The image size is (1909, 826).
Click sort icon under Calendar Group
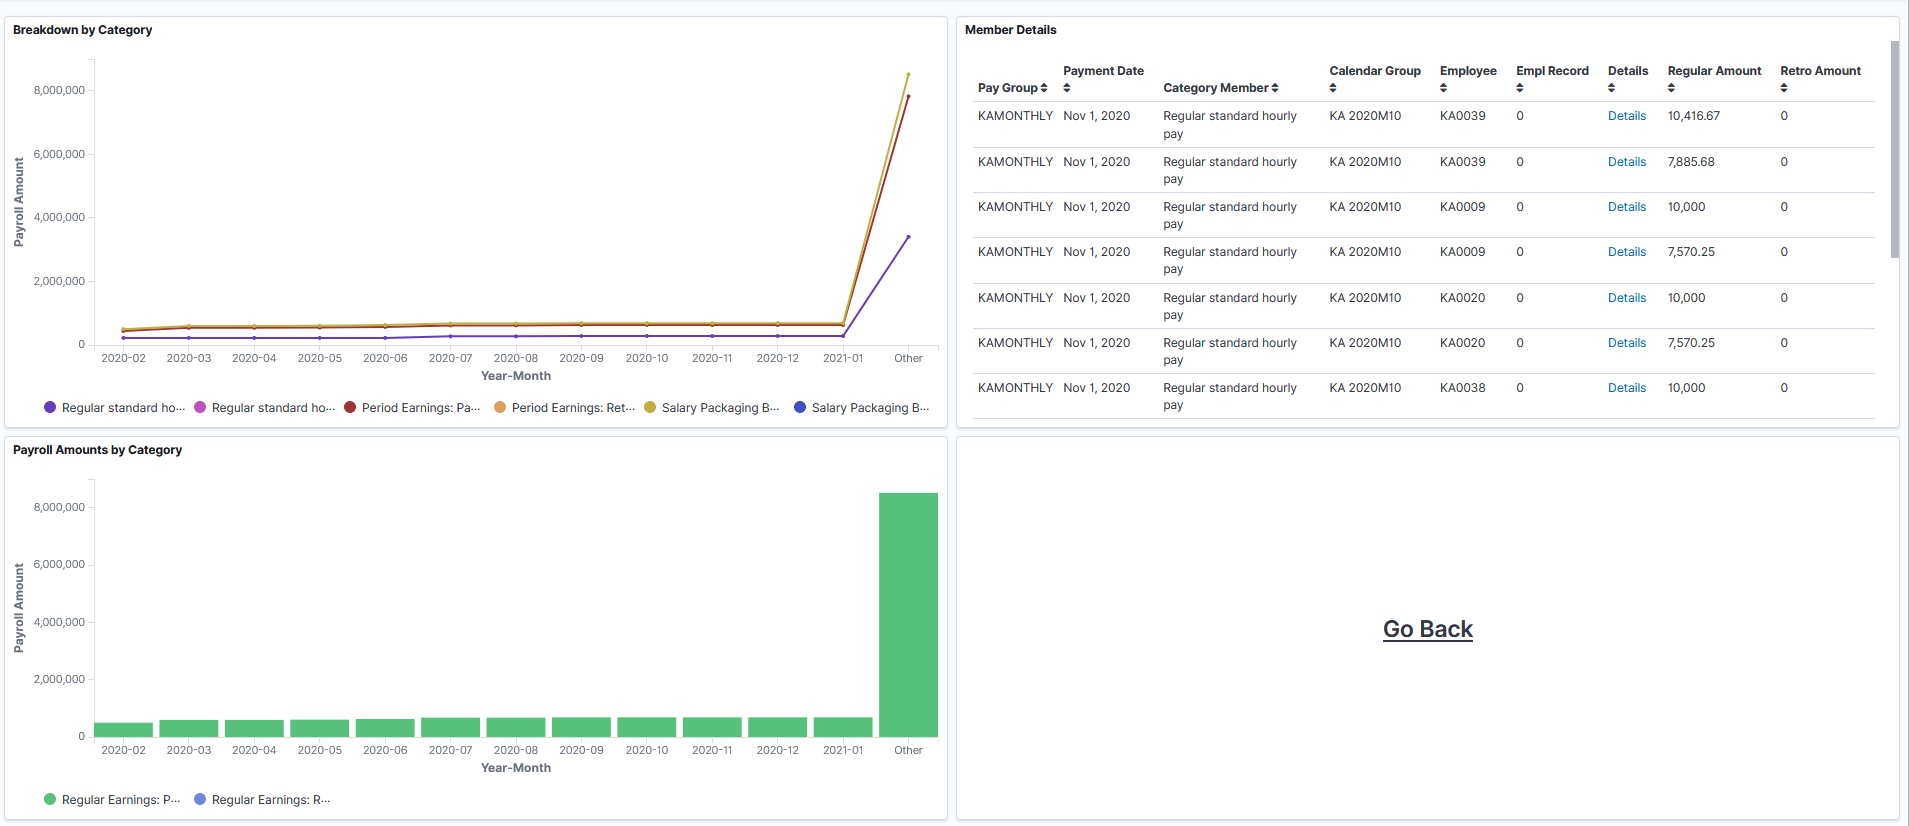click(x=1333, y=88)
